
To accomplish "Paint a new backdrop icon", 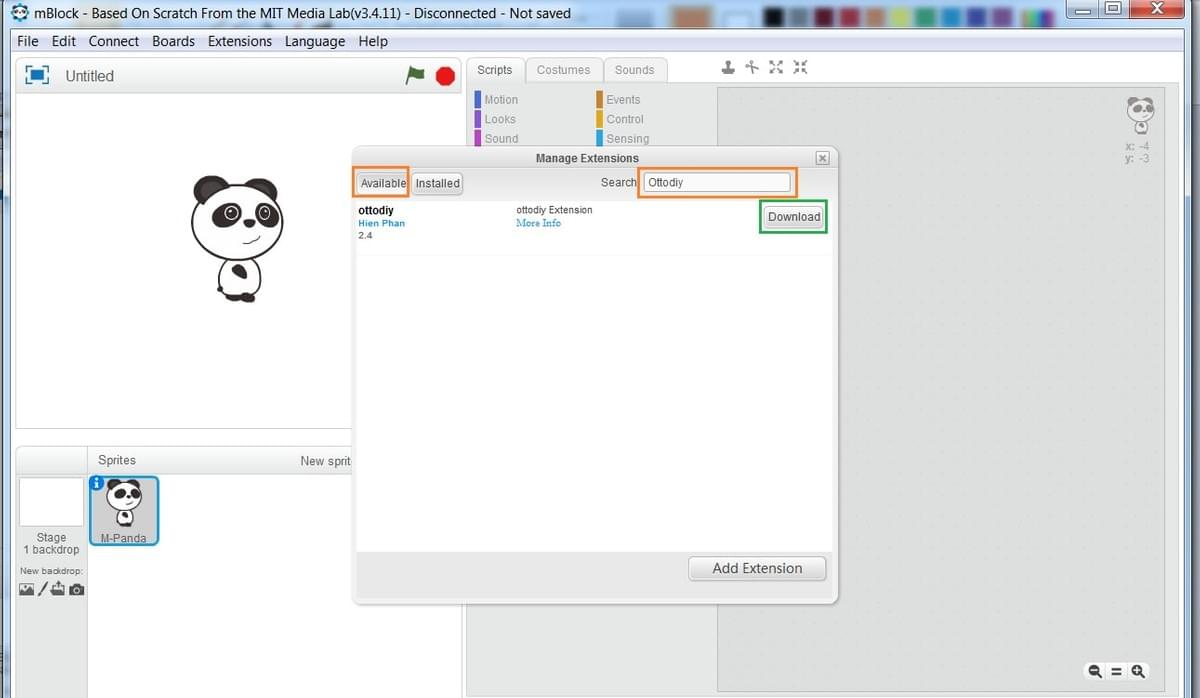I will pyautogui.click(x=43, y=589).
